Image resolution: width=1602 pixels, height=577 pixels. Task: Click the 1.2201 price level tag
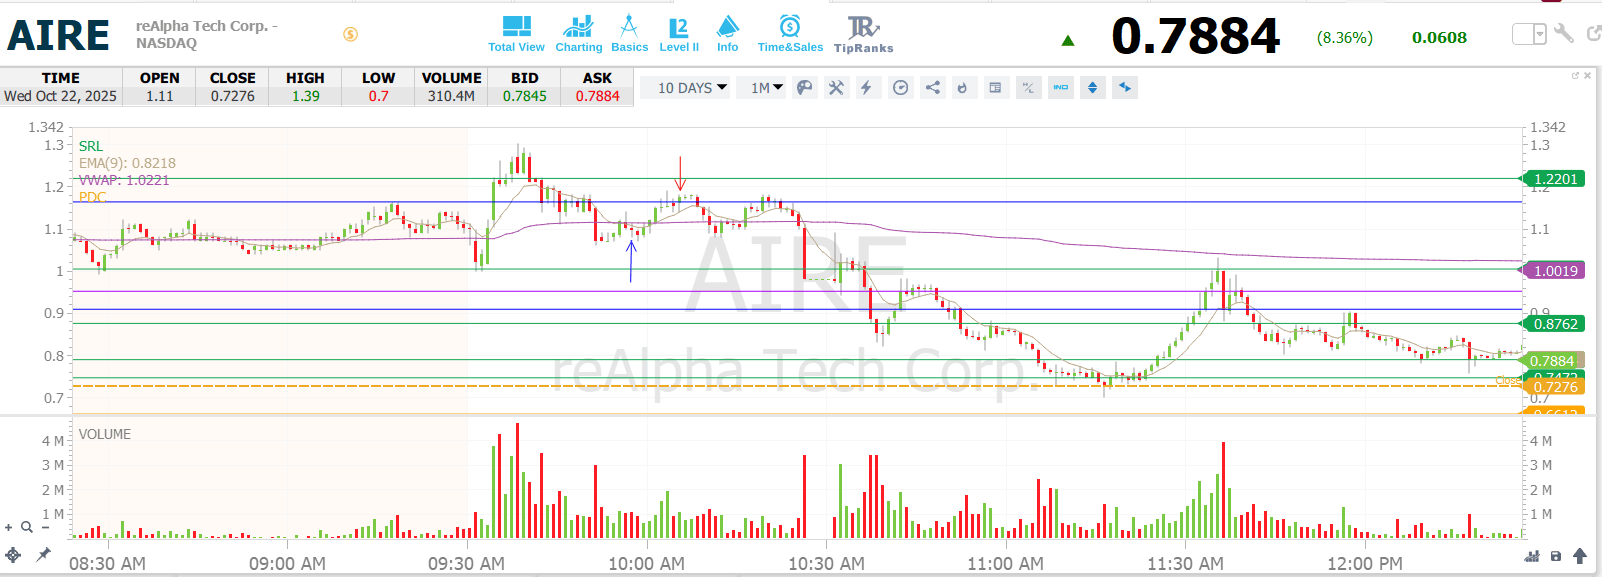pyautogui.click(x=1554, y=179)
